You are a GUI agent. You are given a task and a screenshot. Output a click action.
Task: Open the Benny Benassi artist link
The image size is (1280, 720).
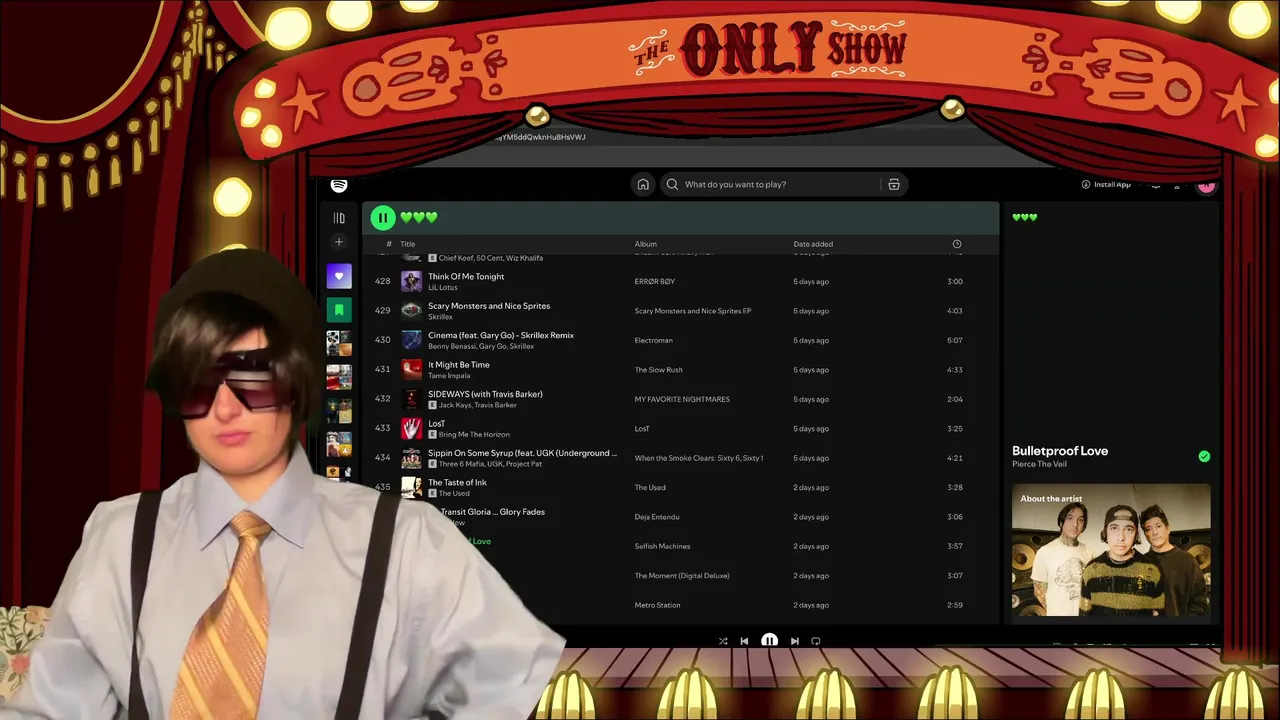[454, 346]
